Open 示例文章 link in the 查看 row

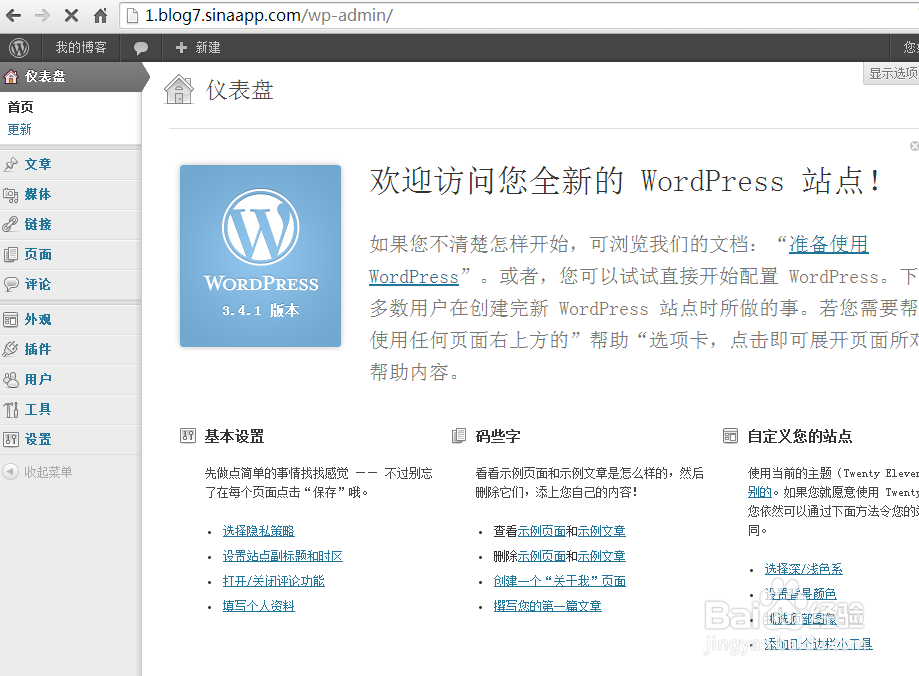[x=602, y=531]
